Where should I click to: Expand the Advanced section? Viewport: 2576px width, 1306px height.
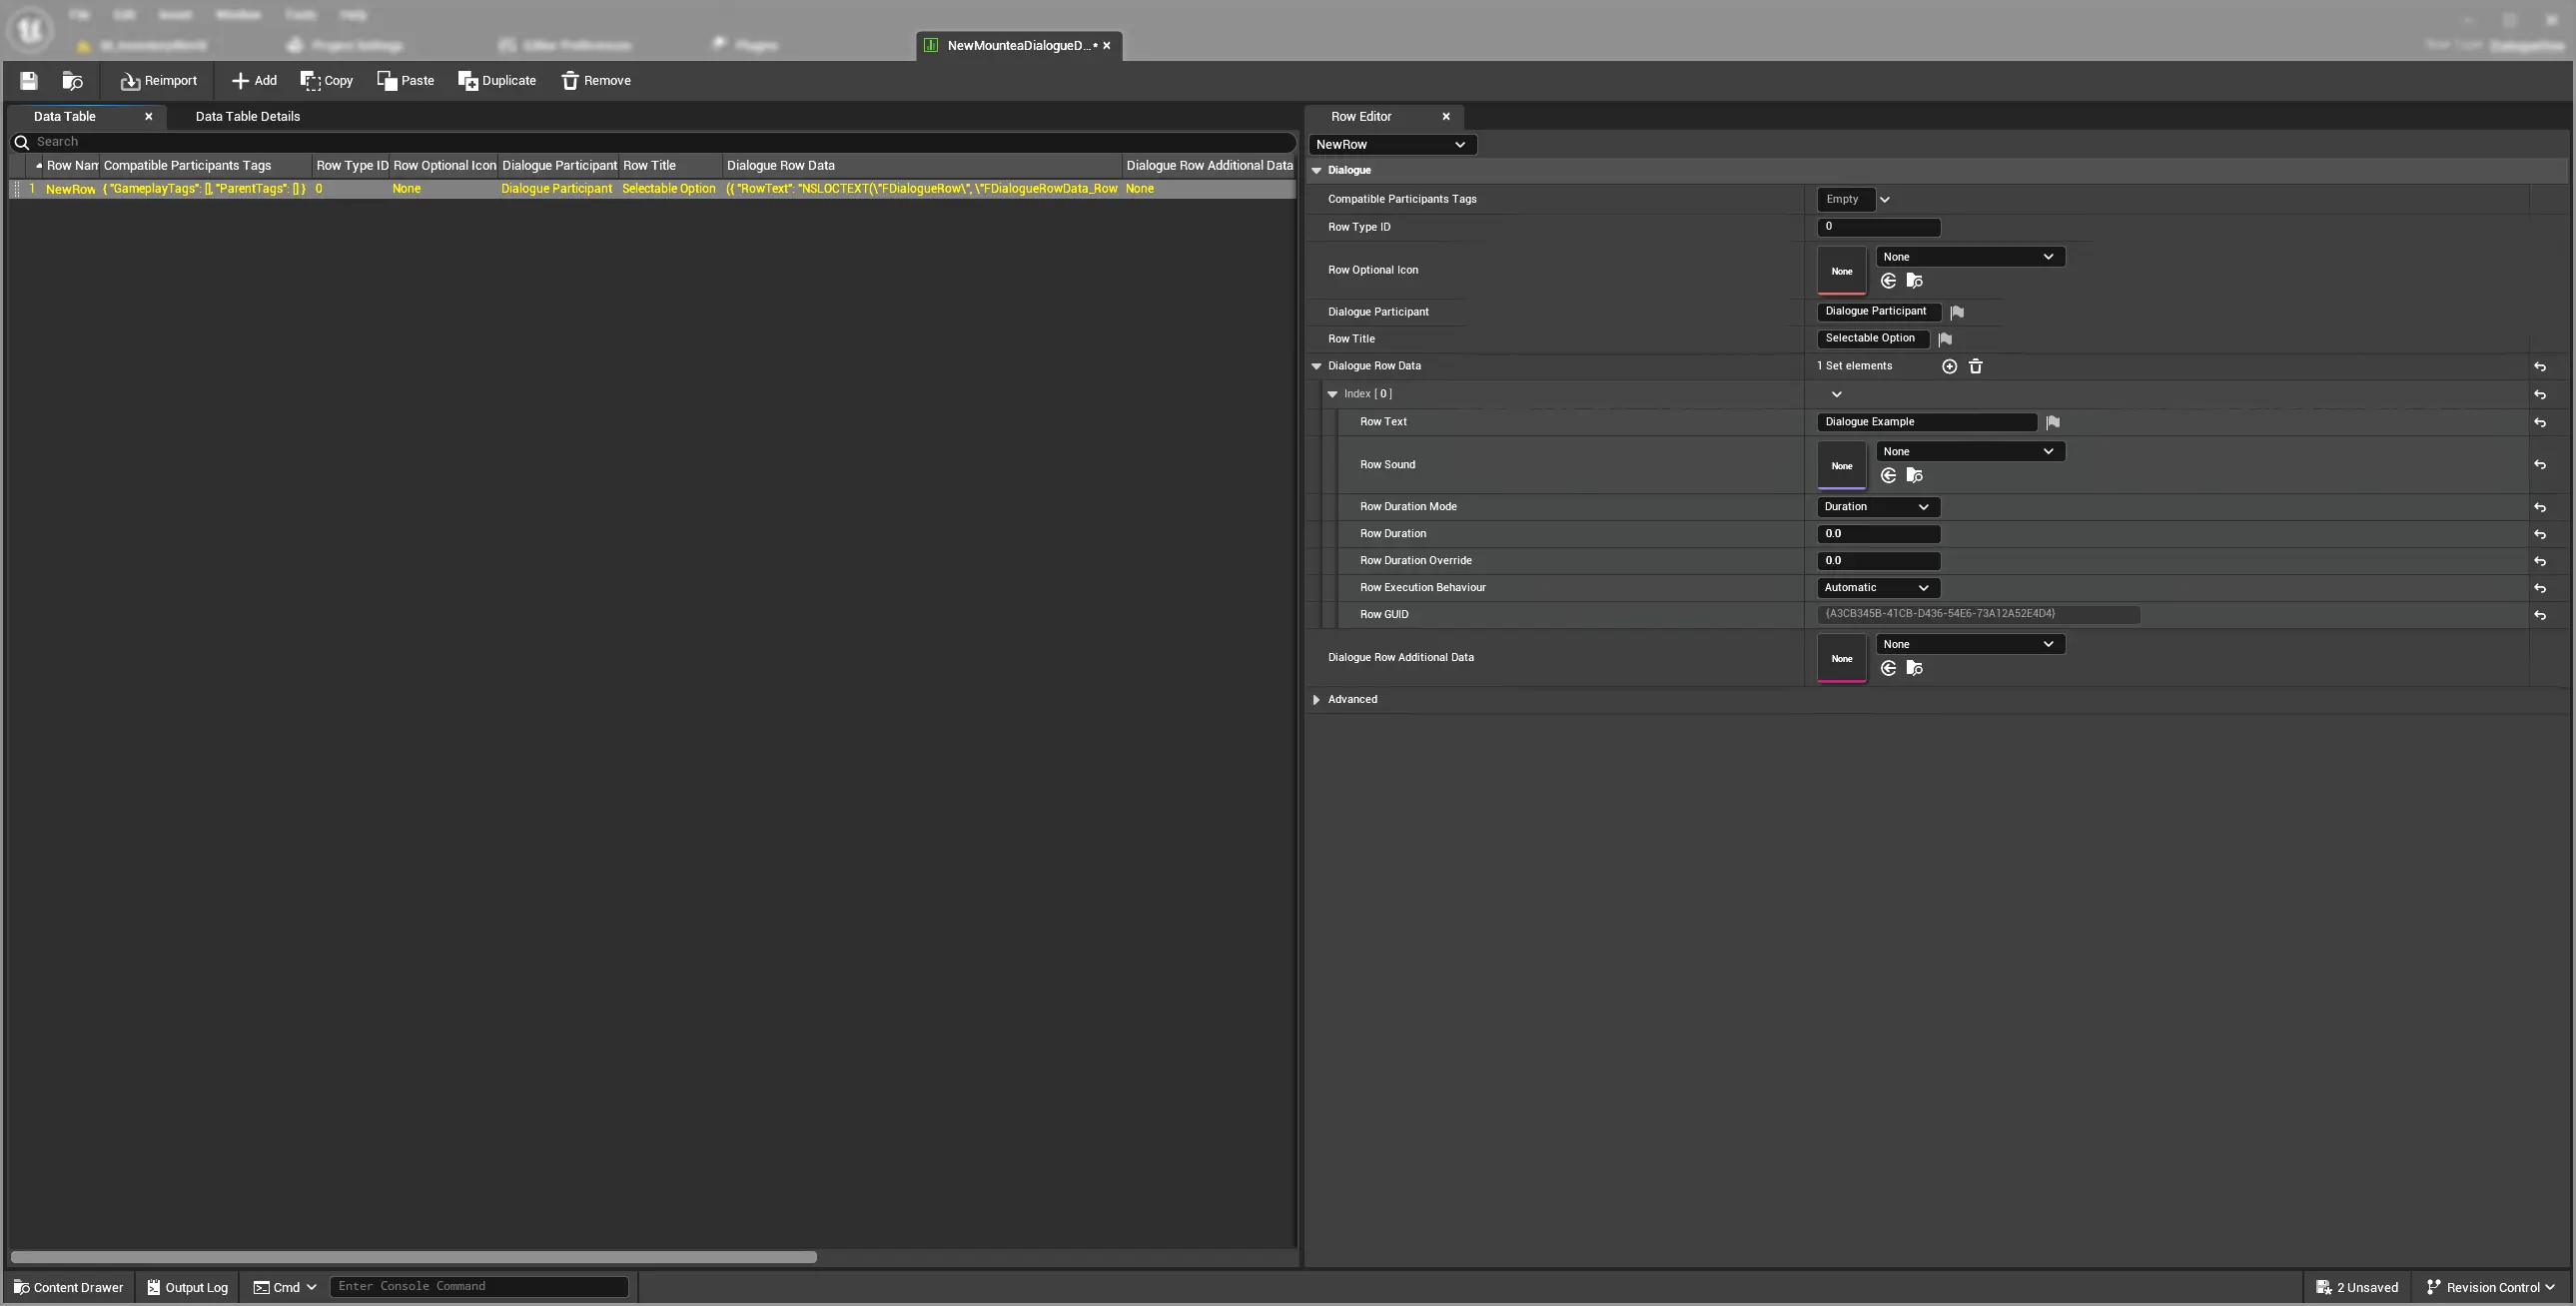(x=1317, y=700)
